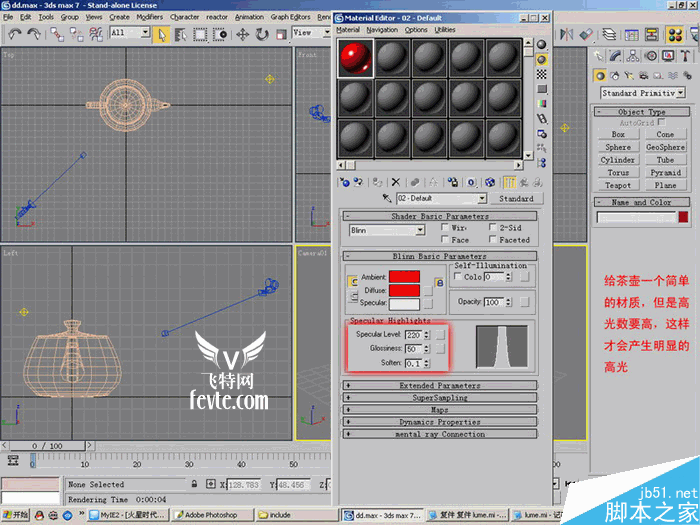Open the Hierarchy tab in command panel
The height and width of the screenshot is (525, 700).
coord(633,56)
